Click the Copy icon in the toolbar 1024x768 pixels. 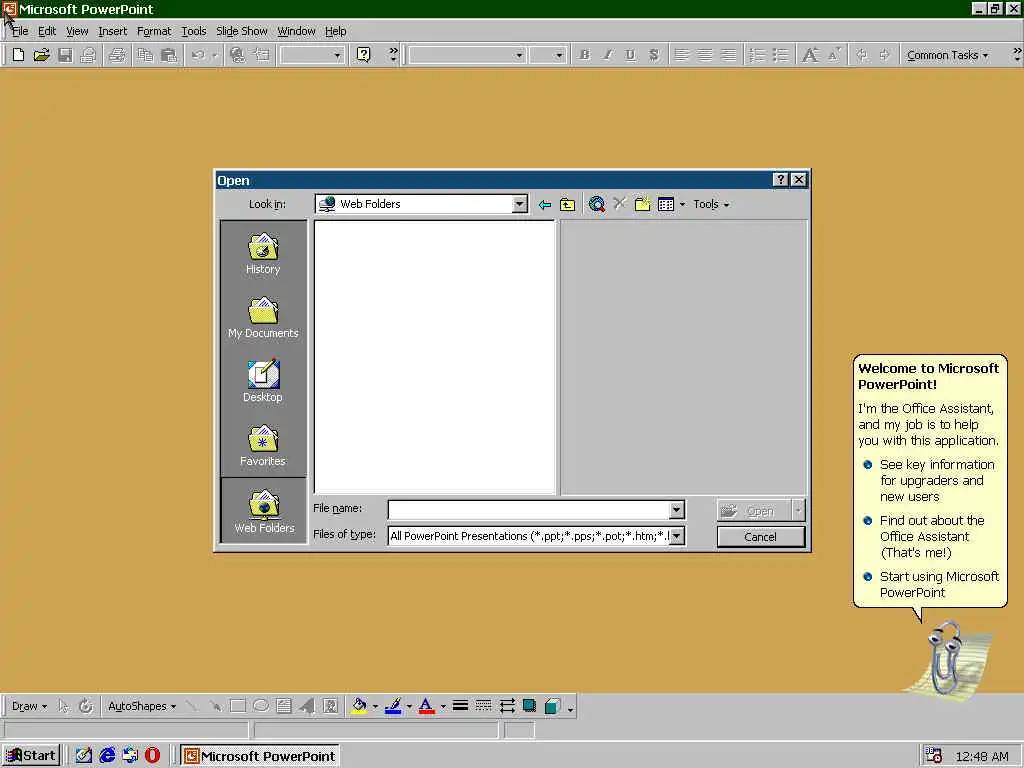point(145,55)
